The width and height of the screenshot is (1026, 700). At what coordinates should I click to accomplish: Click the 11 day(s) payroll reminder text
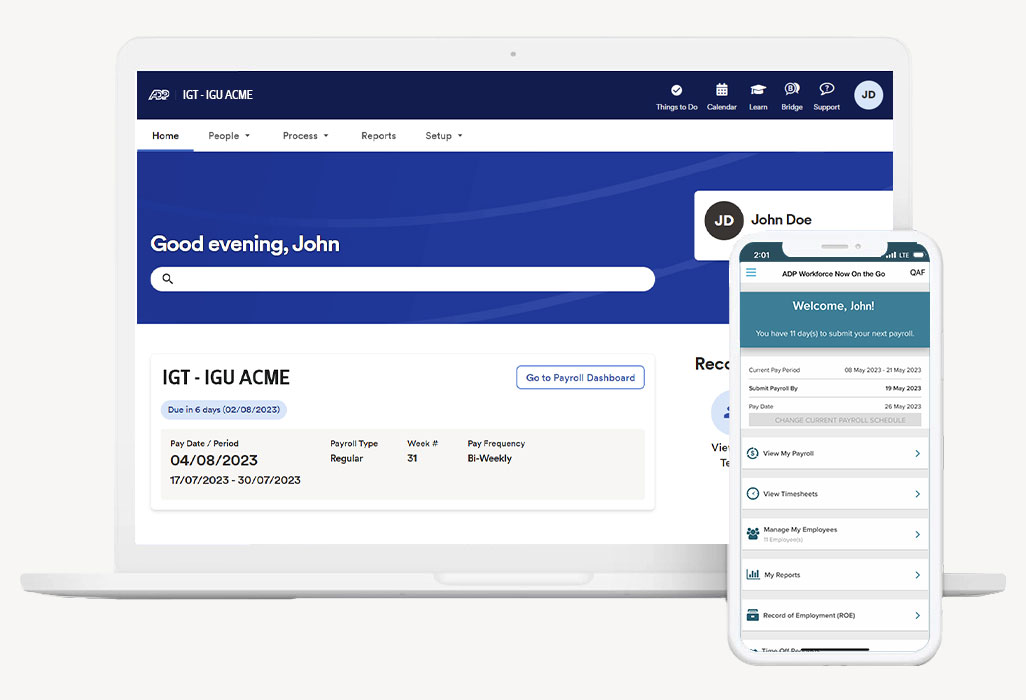point(834,334)
